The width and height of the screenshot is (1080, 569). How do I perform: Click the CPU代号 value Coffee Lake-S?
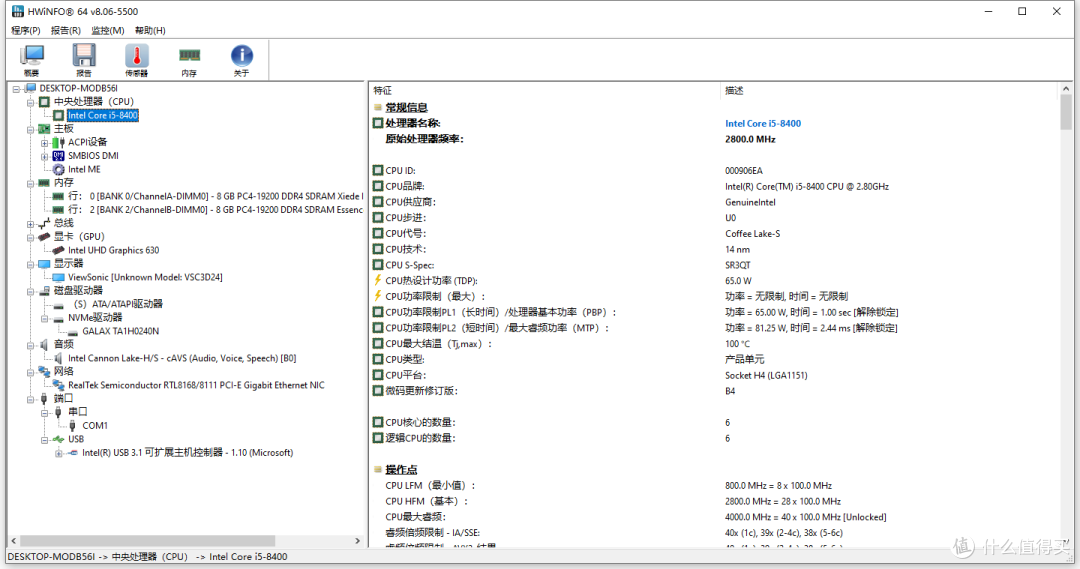pos(753,234)
